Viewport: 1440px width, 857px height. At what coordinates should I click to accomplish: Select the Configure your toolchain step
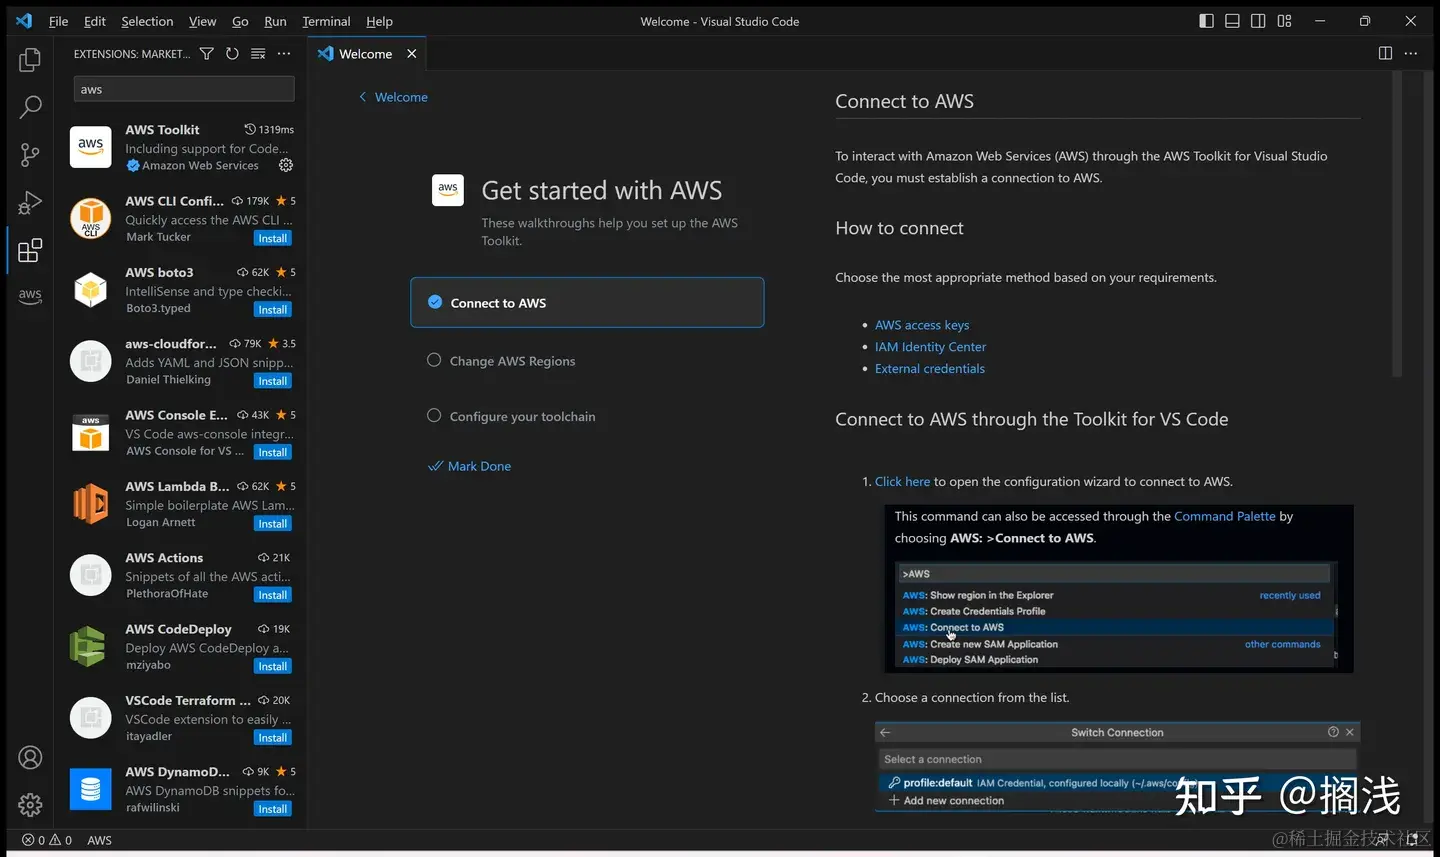pos(522,416)
